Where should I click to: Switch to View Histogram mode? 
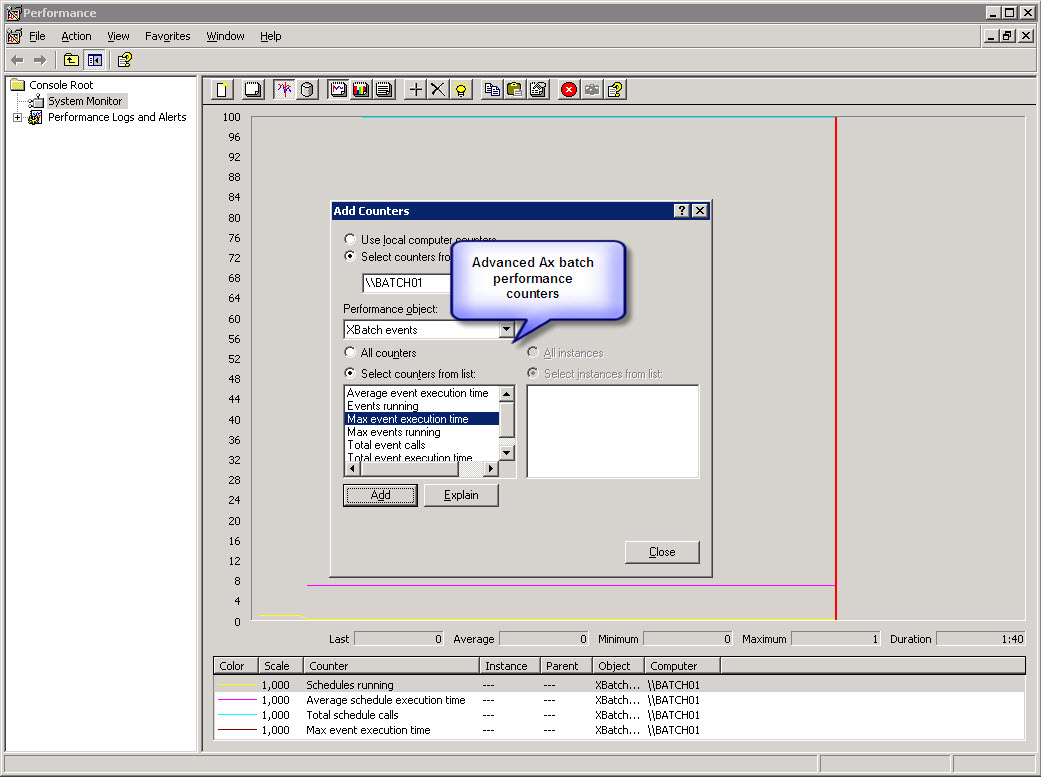pyautogui.click(x=360, y=90)
